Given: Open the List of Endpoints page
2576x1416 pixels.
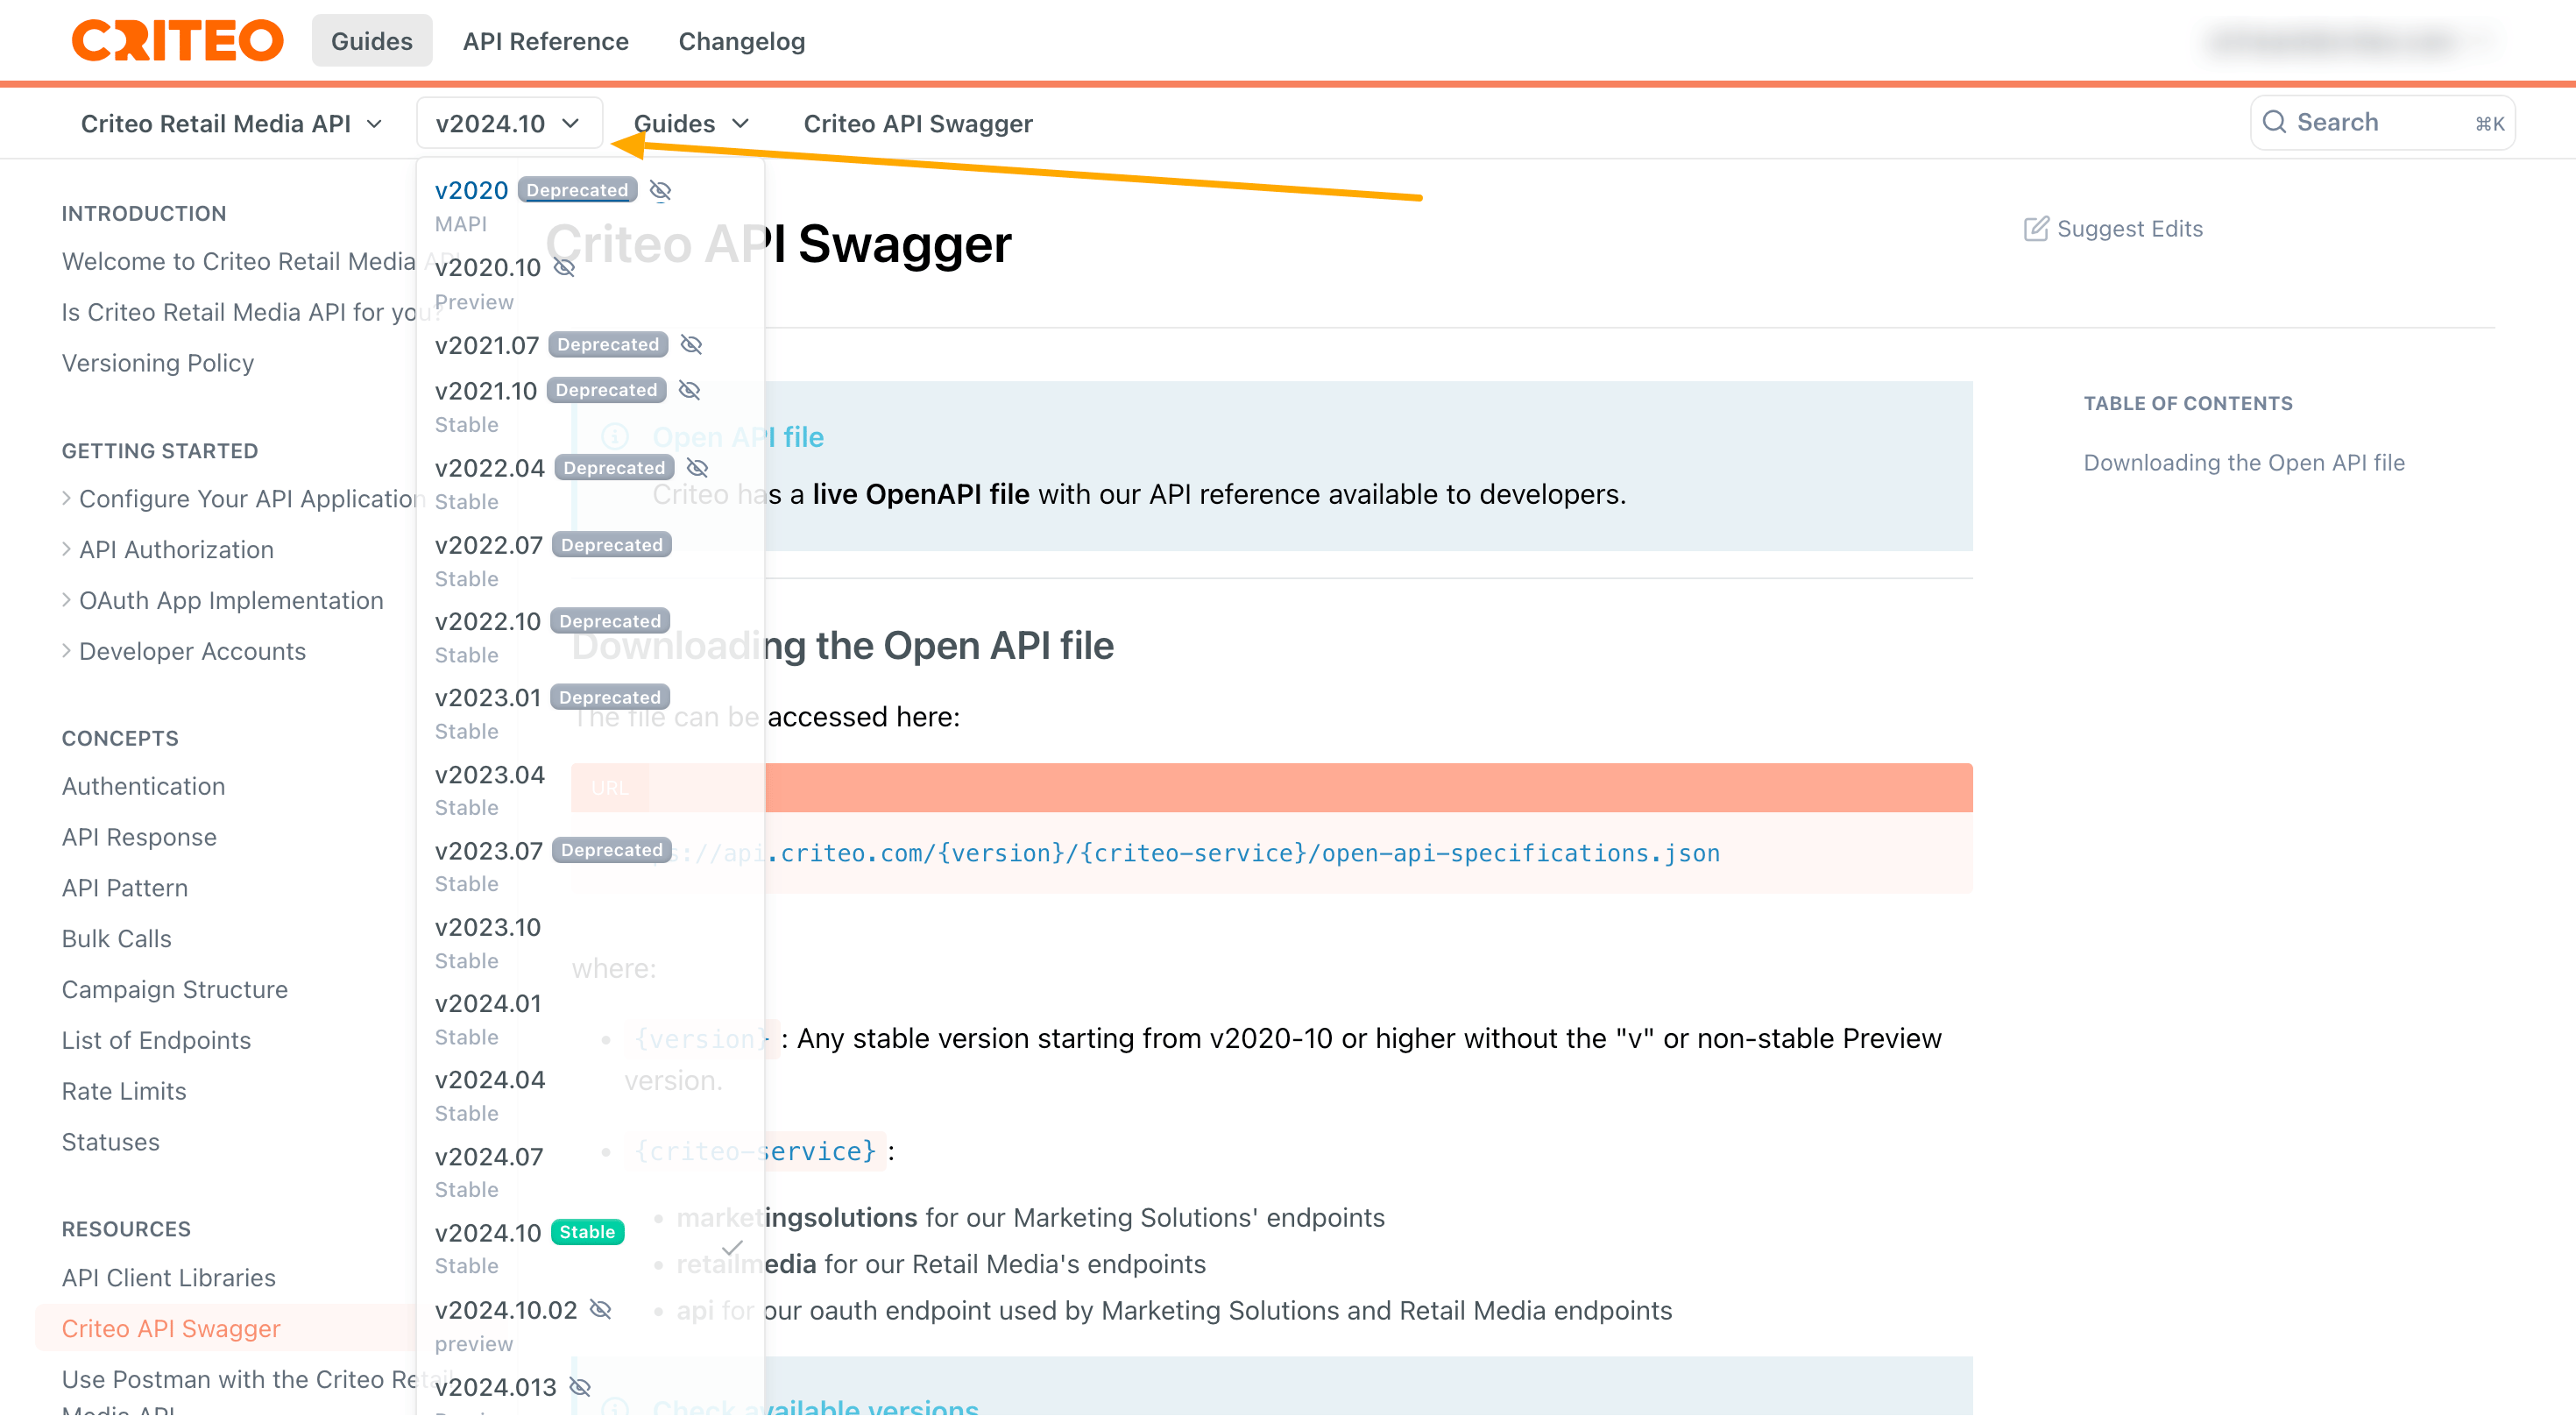Looking at the screenshot, I should (156, 1040).
